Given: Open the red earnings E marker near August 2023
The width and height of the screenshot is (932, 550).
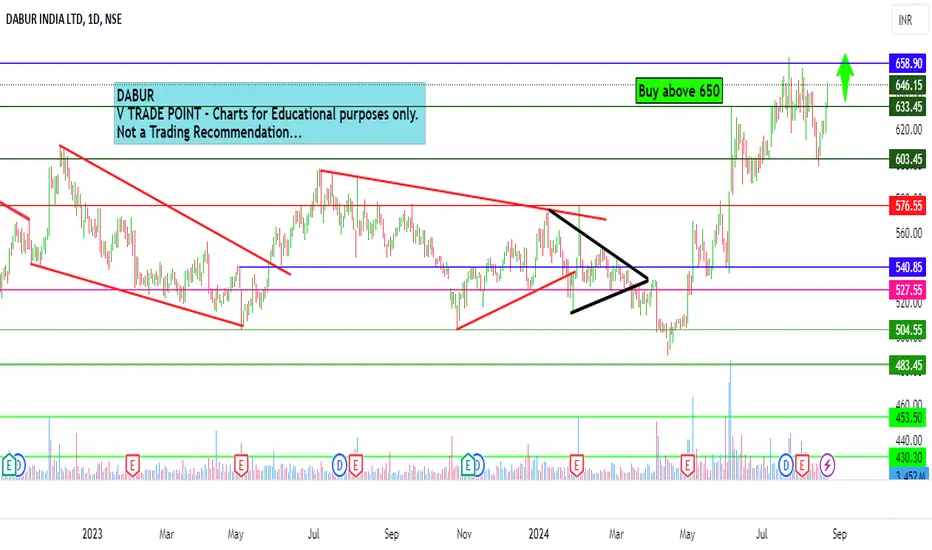Looking at the screenshot, I should (x=355, y=465).
